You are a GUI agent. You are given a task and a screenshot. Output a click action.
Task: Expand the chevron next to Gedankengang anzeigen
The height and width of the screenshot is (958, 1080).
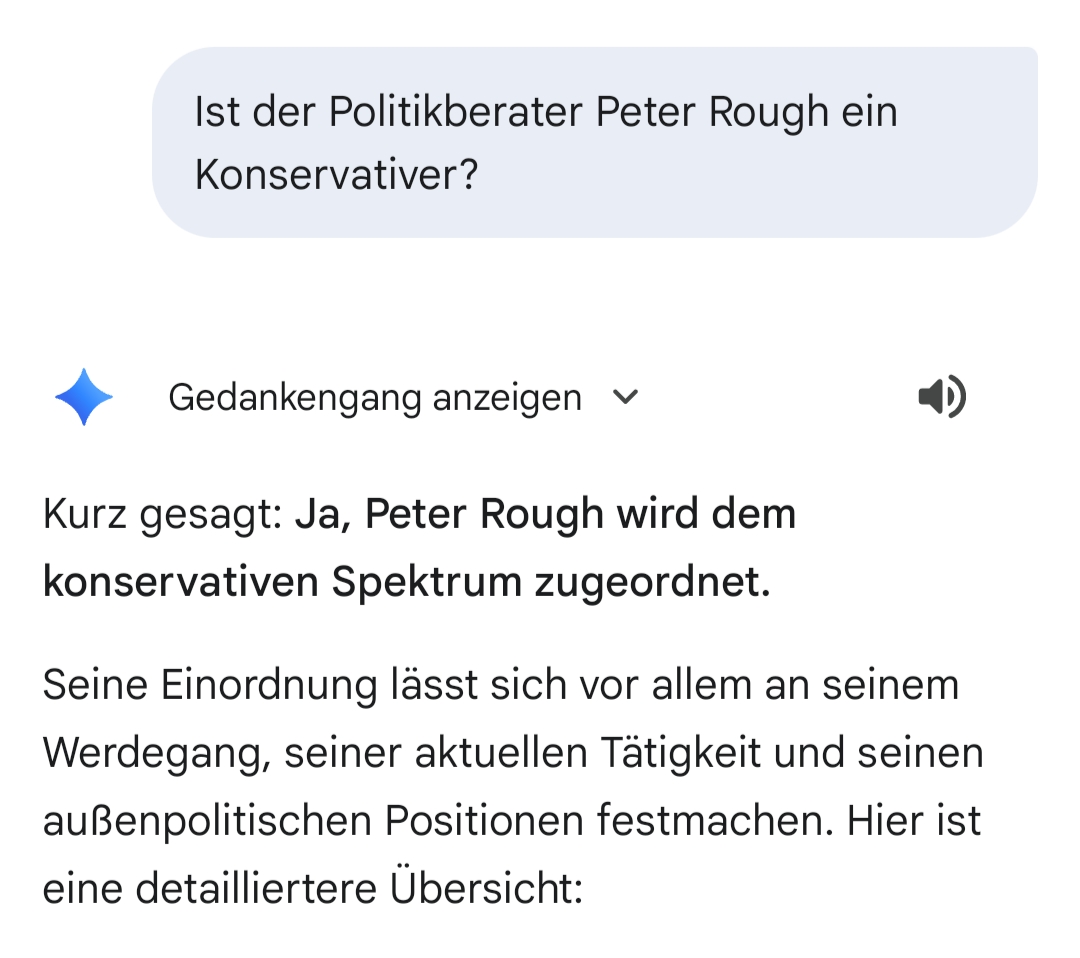pos(625,397)
